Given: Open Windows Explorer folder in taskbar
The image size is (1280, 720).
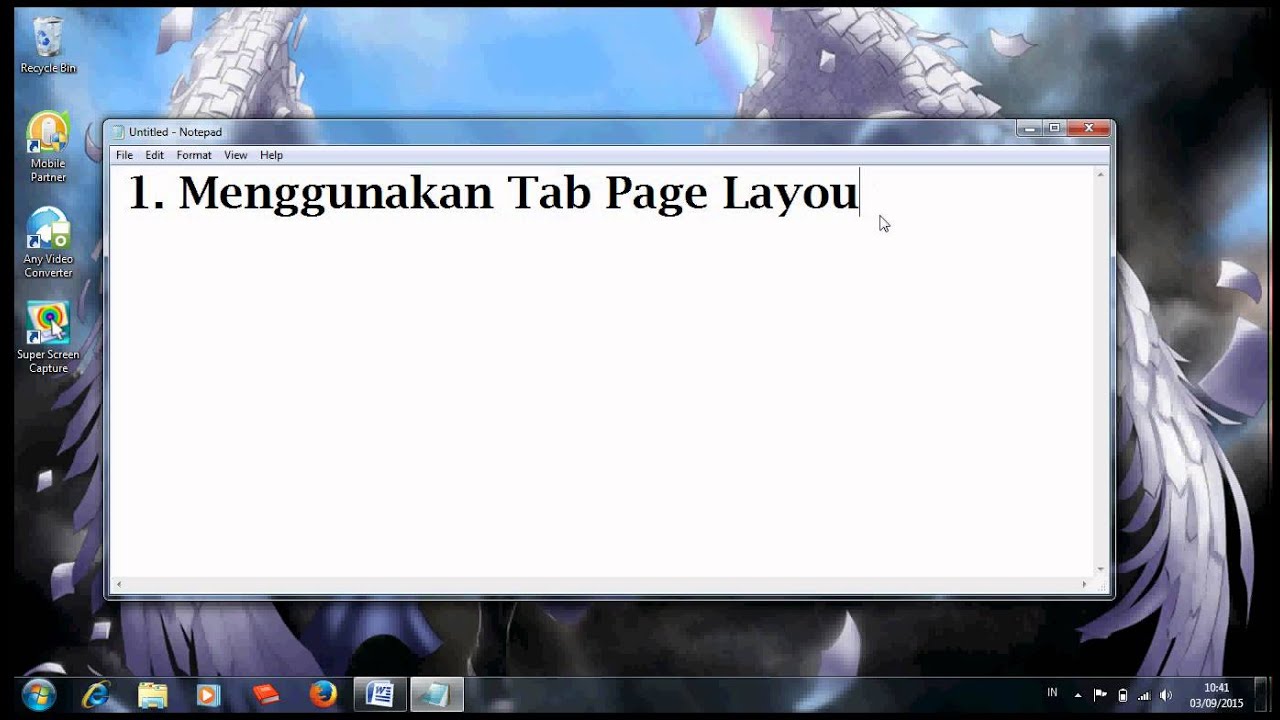Looking at the screenshot, I should point(152,694).
